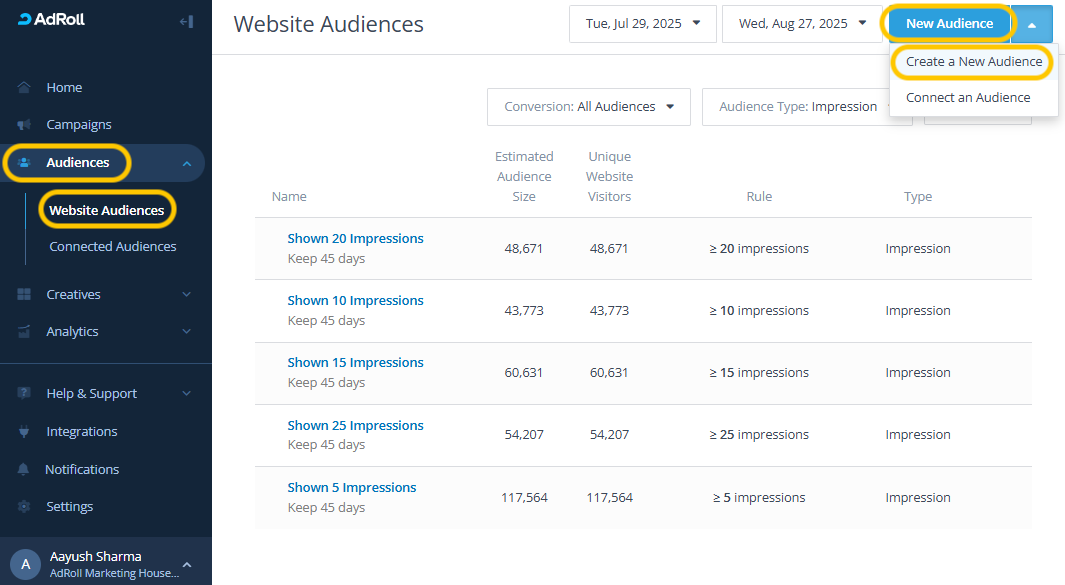The image size is (1065, 585).
Task: Go to Connected Audiences in sidebar
Action: click(x=112, y=247)
